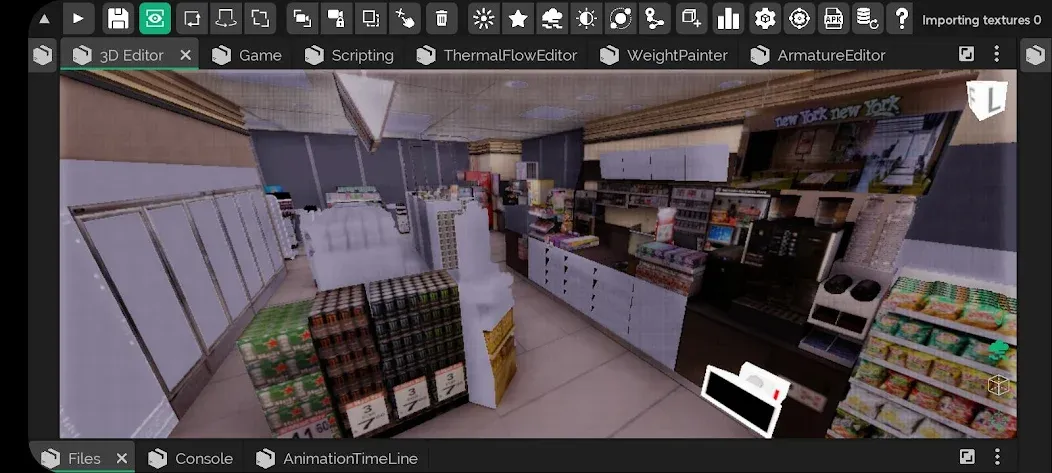
Task: Toggle the camera lock icon
Action: pos(336,18)
